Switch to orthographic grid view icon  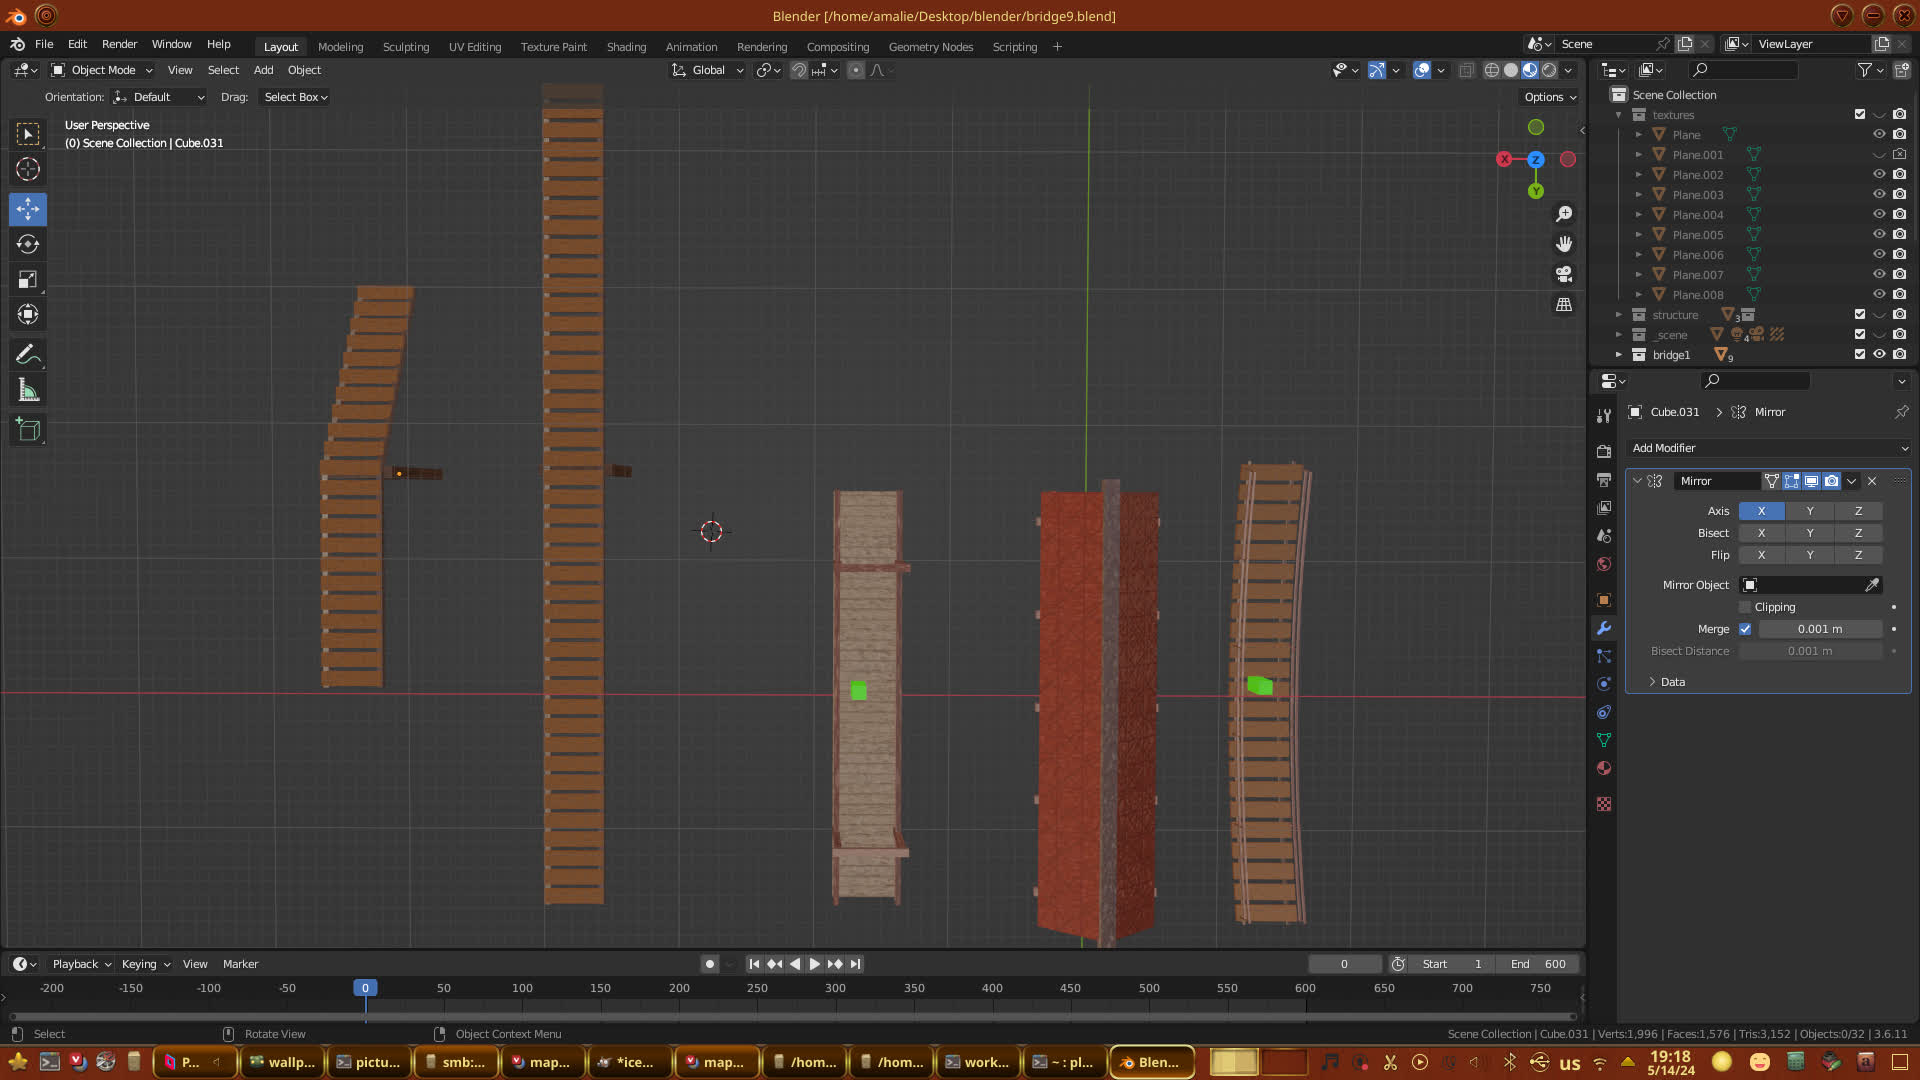(1564, 305)
